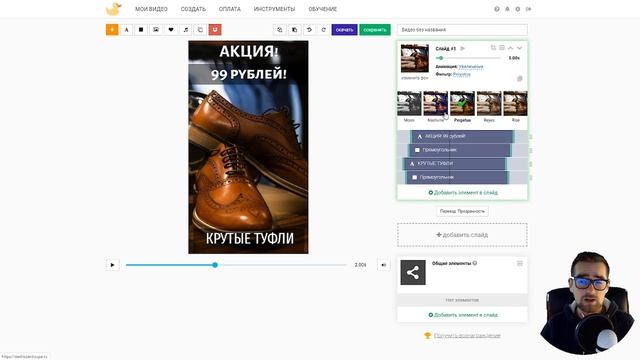This screenshot has width=640, height=360.
Task: Play slide #1 preview
Action: (x=462, y=49)
